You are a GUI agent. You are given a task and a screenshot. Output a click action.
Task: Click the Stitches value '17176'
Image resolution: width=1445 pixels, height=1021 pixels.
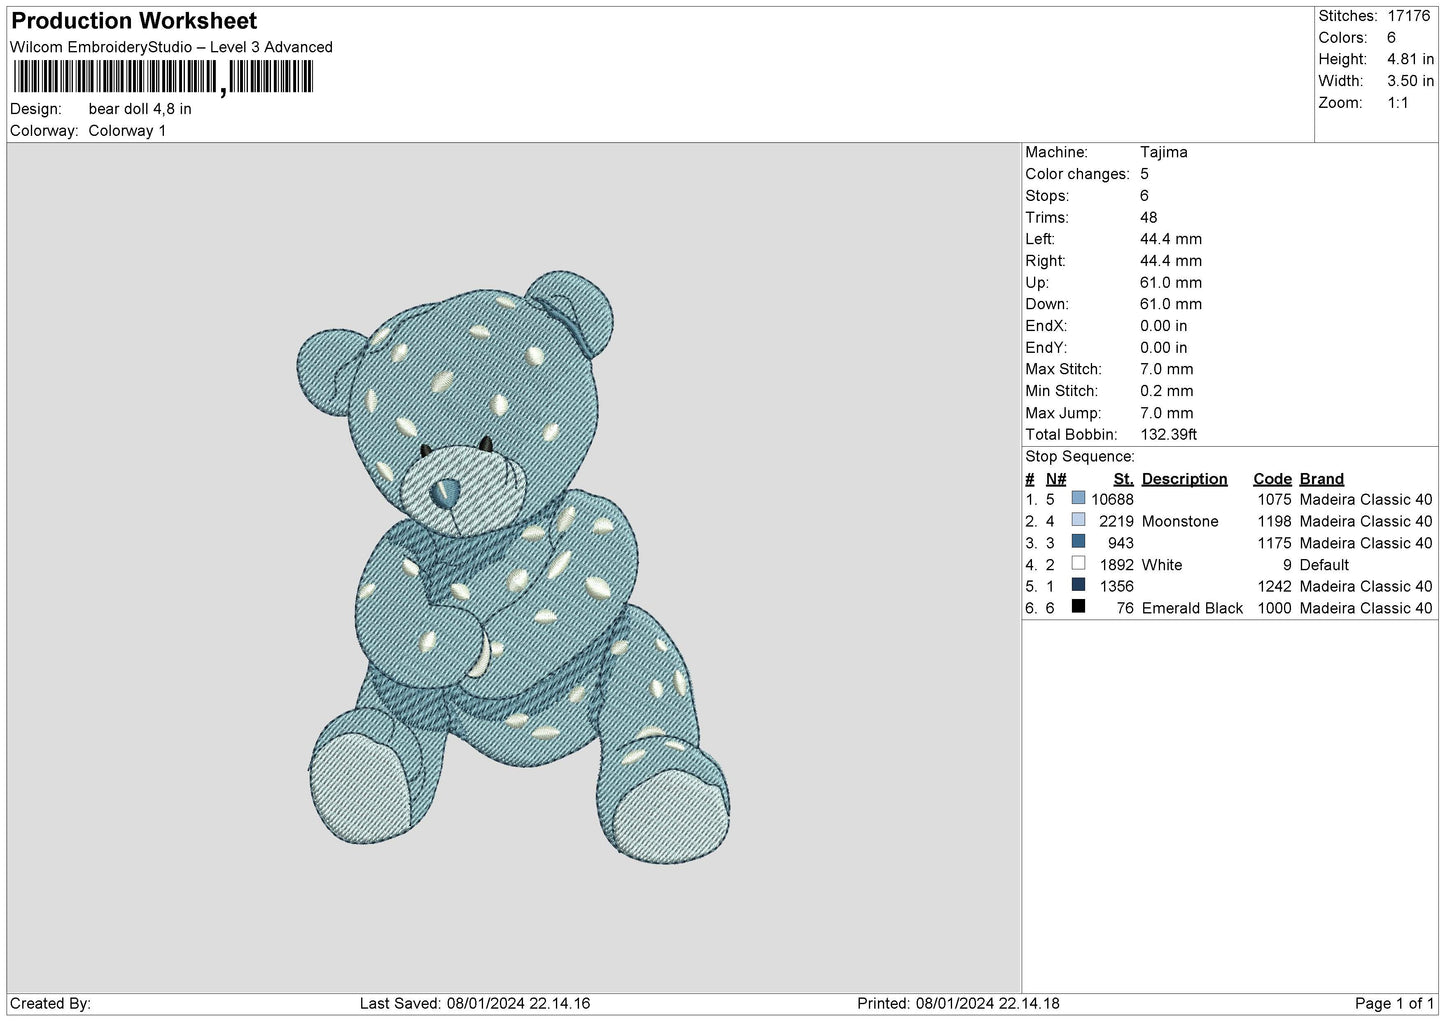point(1411,16)
